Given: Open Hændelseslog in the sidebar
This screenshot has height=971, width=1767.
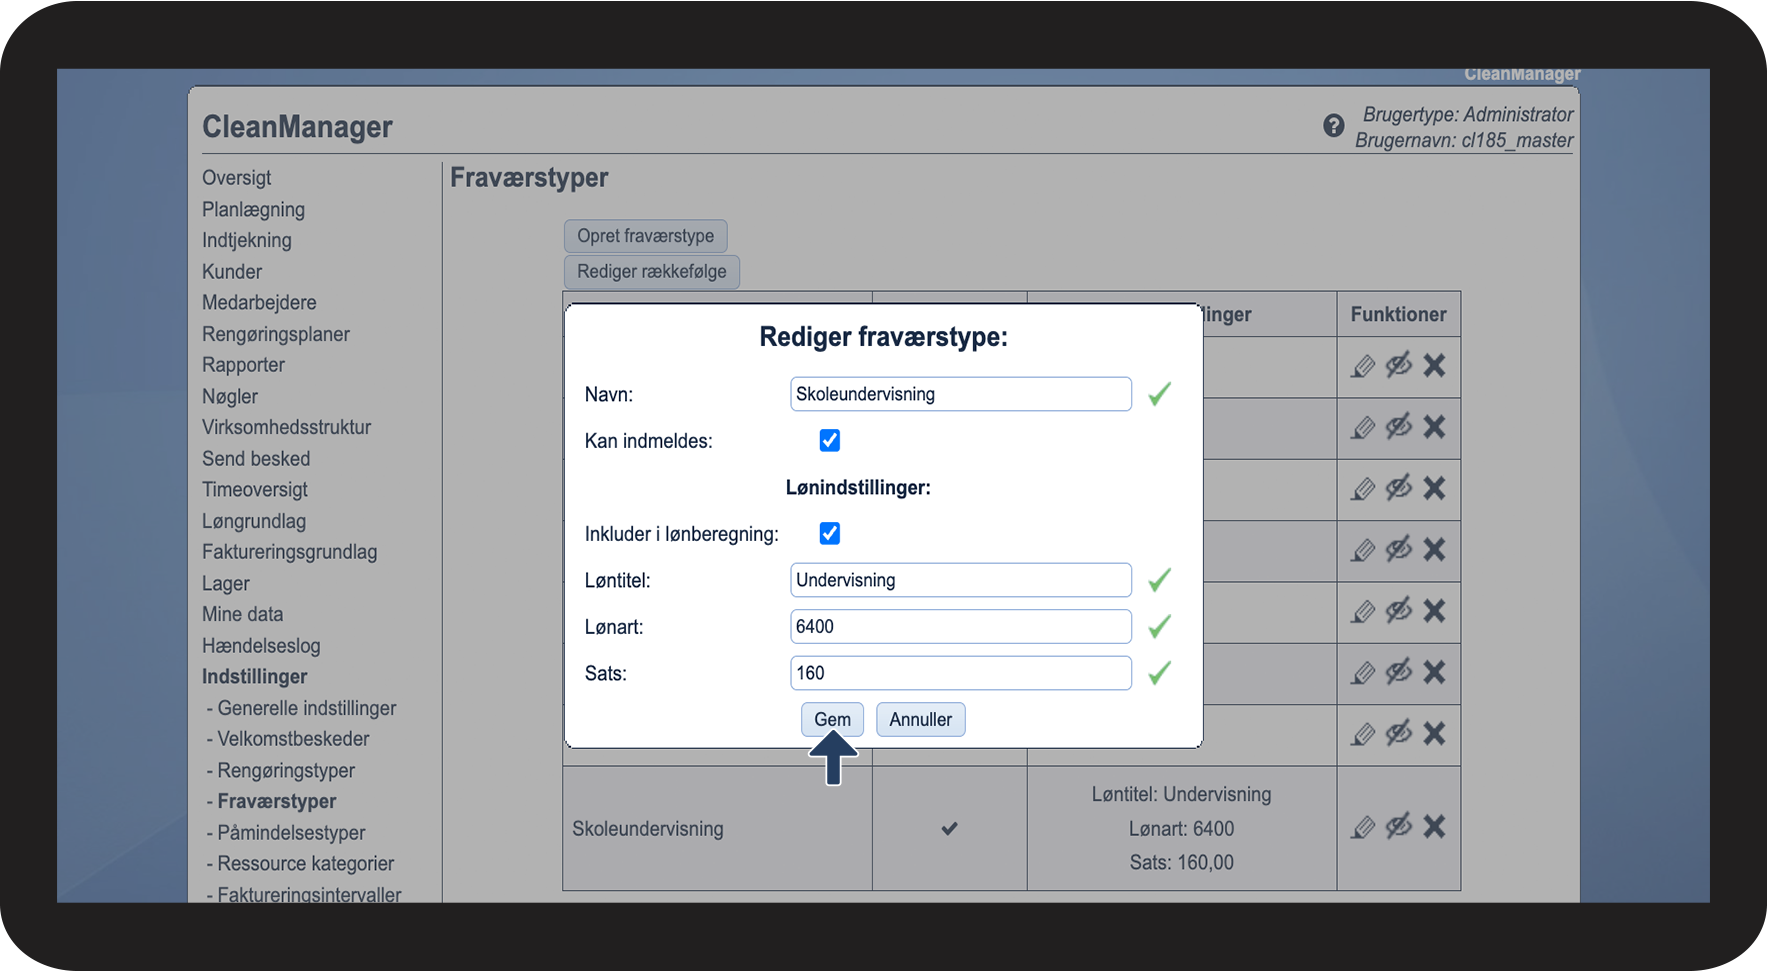Looking at the screenshot, I should [x=261, y=646].
